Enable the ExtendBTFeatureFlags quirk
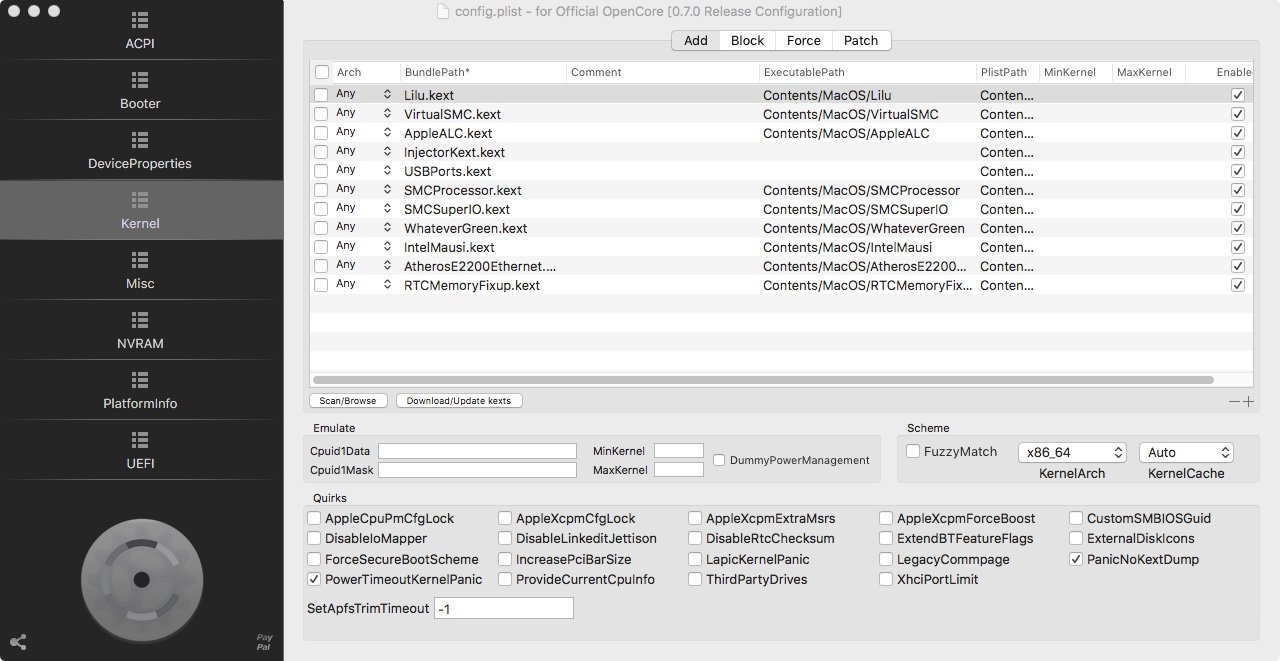 (x=887, y=538)
